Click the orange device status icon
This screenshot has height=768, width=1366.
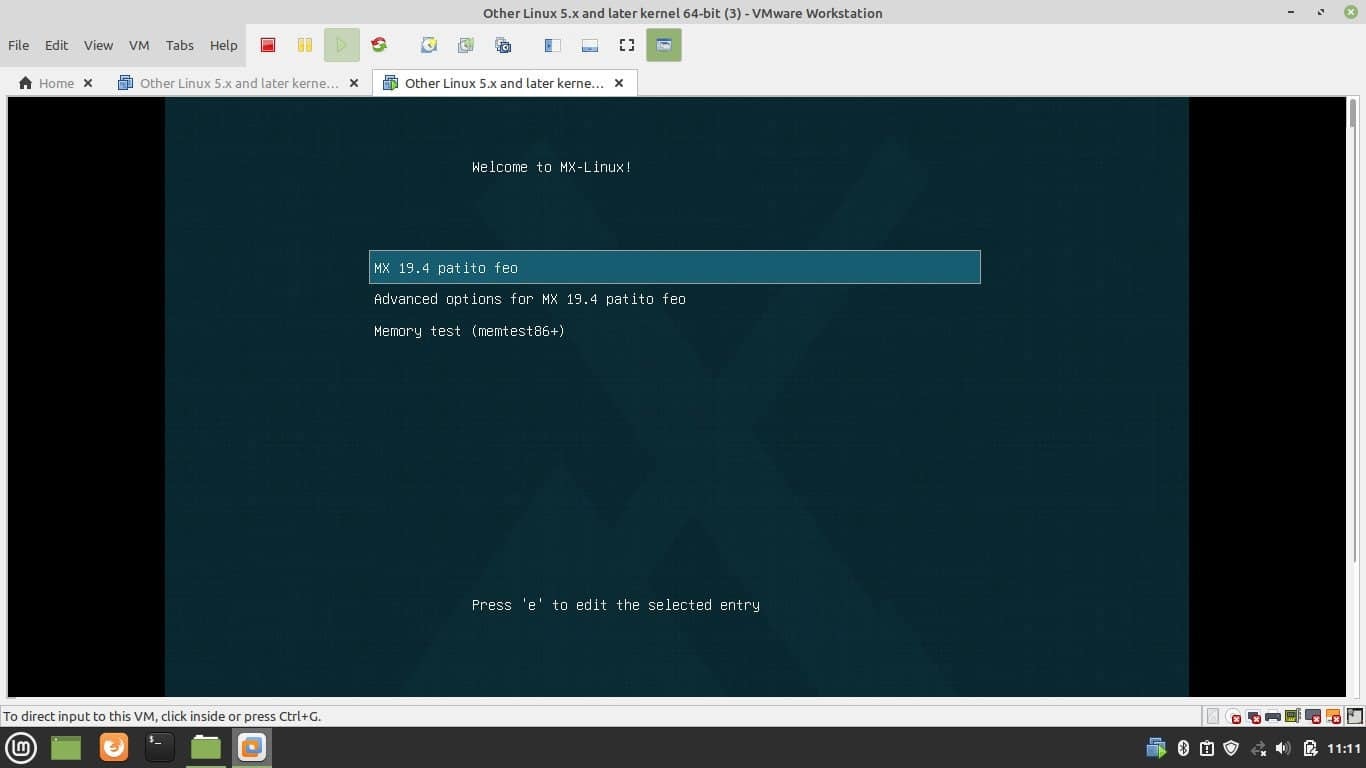click(1333, 716)
